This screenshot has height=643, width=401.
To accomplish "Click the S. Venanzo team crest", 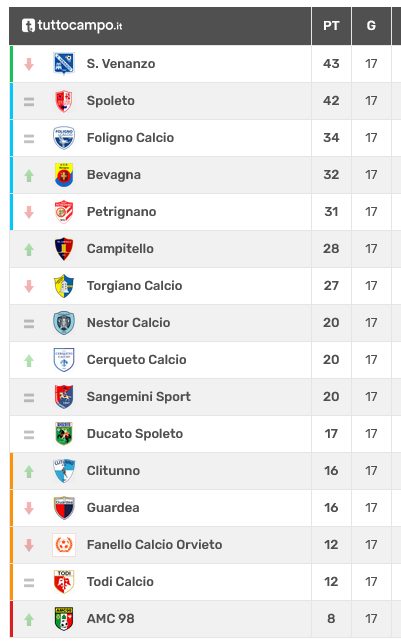I will [64, 64].
